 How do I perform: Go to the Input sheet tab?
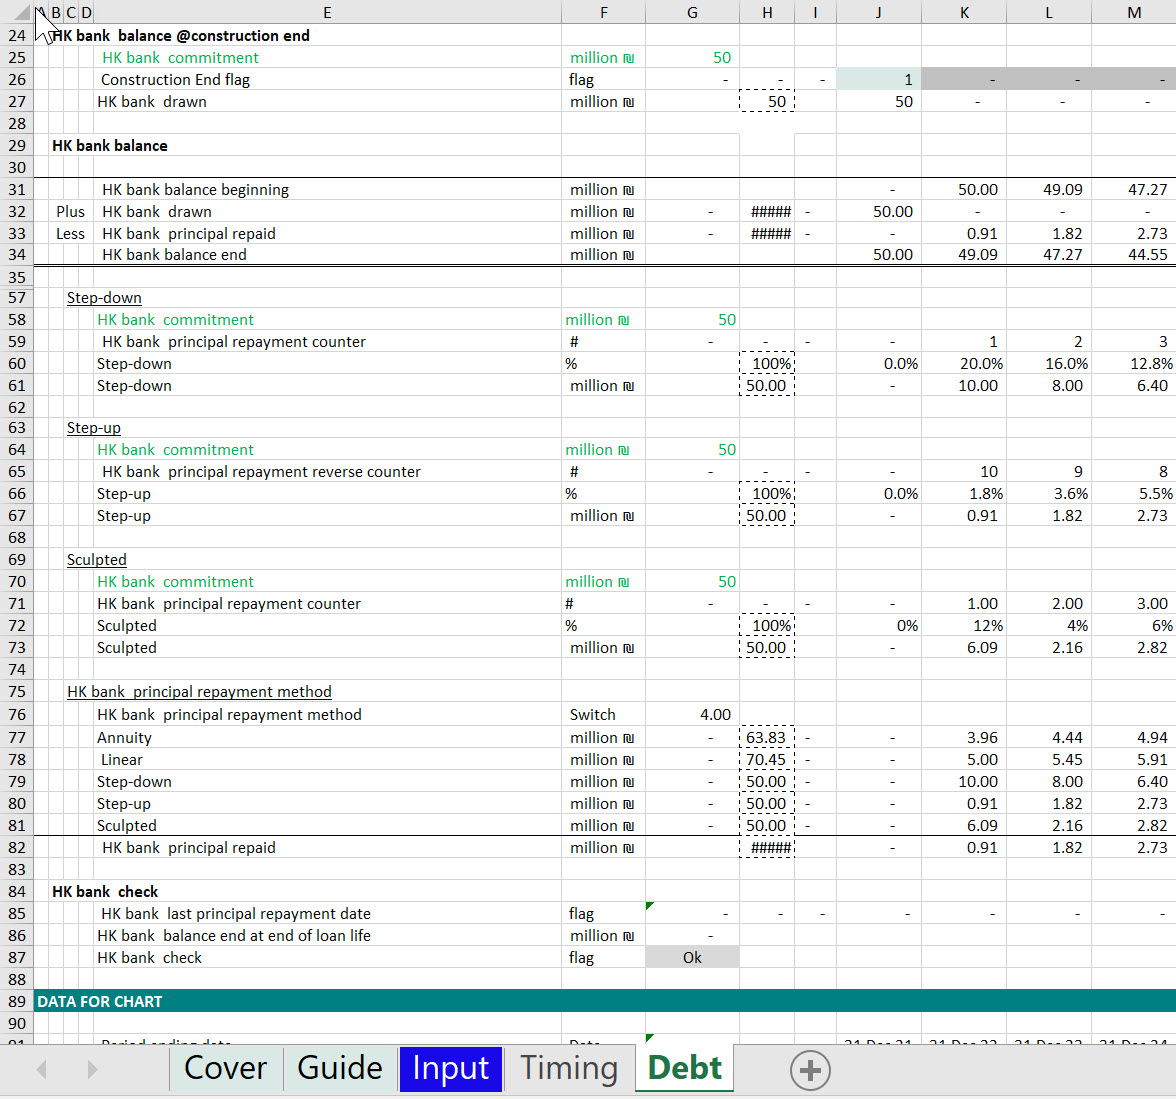(450, 1068)
